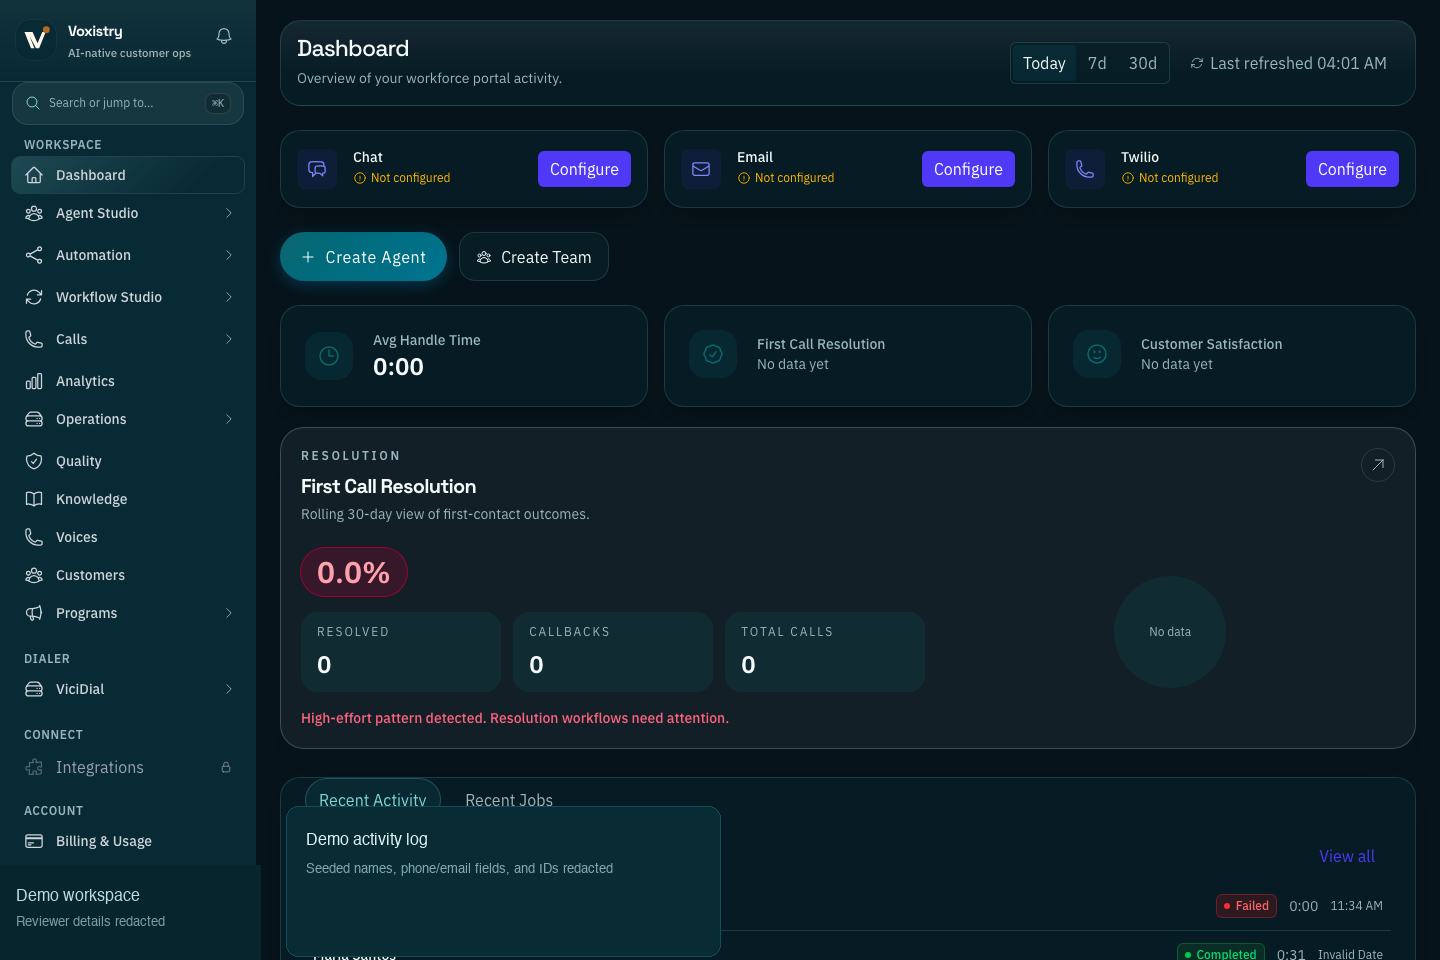Click the First Call Resolution check icon
This screenshot has width=1440, height=960.
[x=713, y=354]
